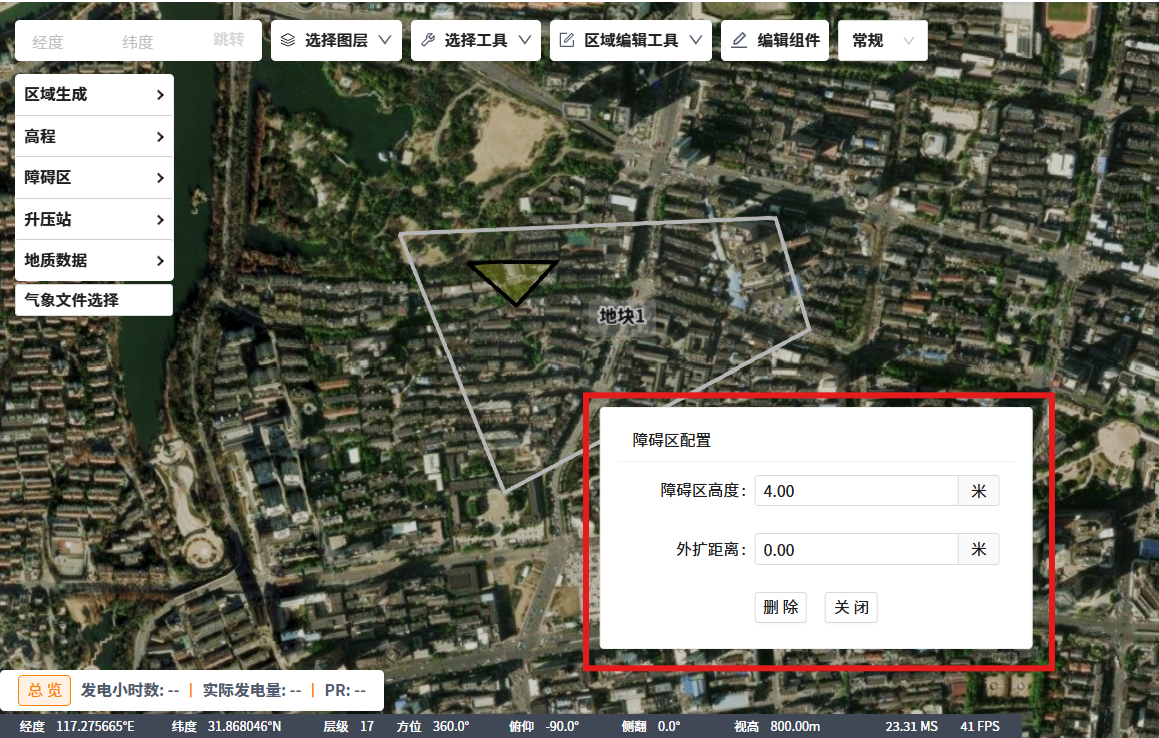Expand the 升压站 submenu arrow

[160, 220]
